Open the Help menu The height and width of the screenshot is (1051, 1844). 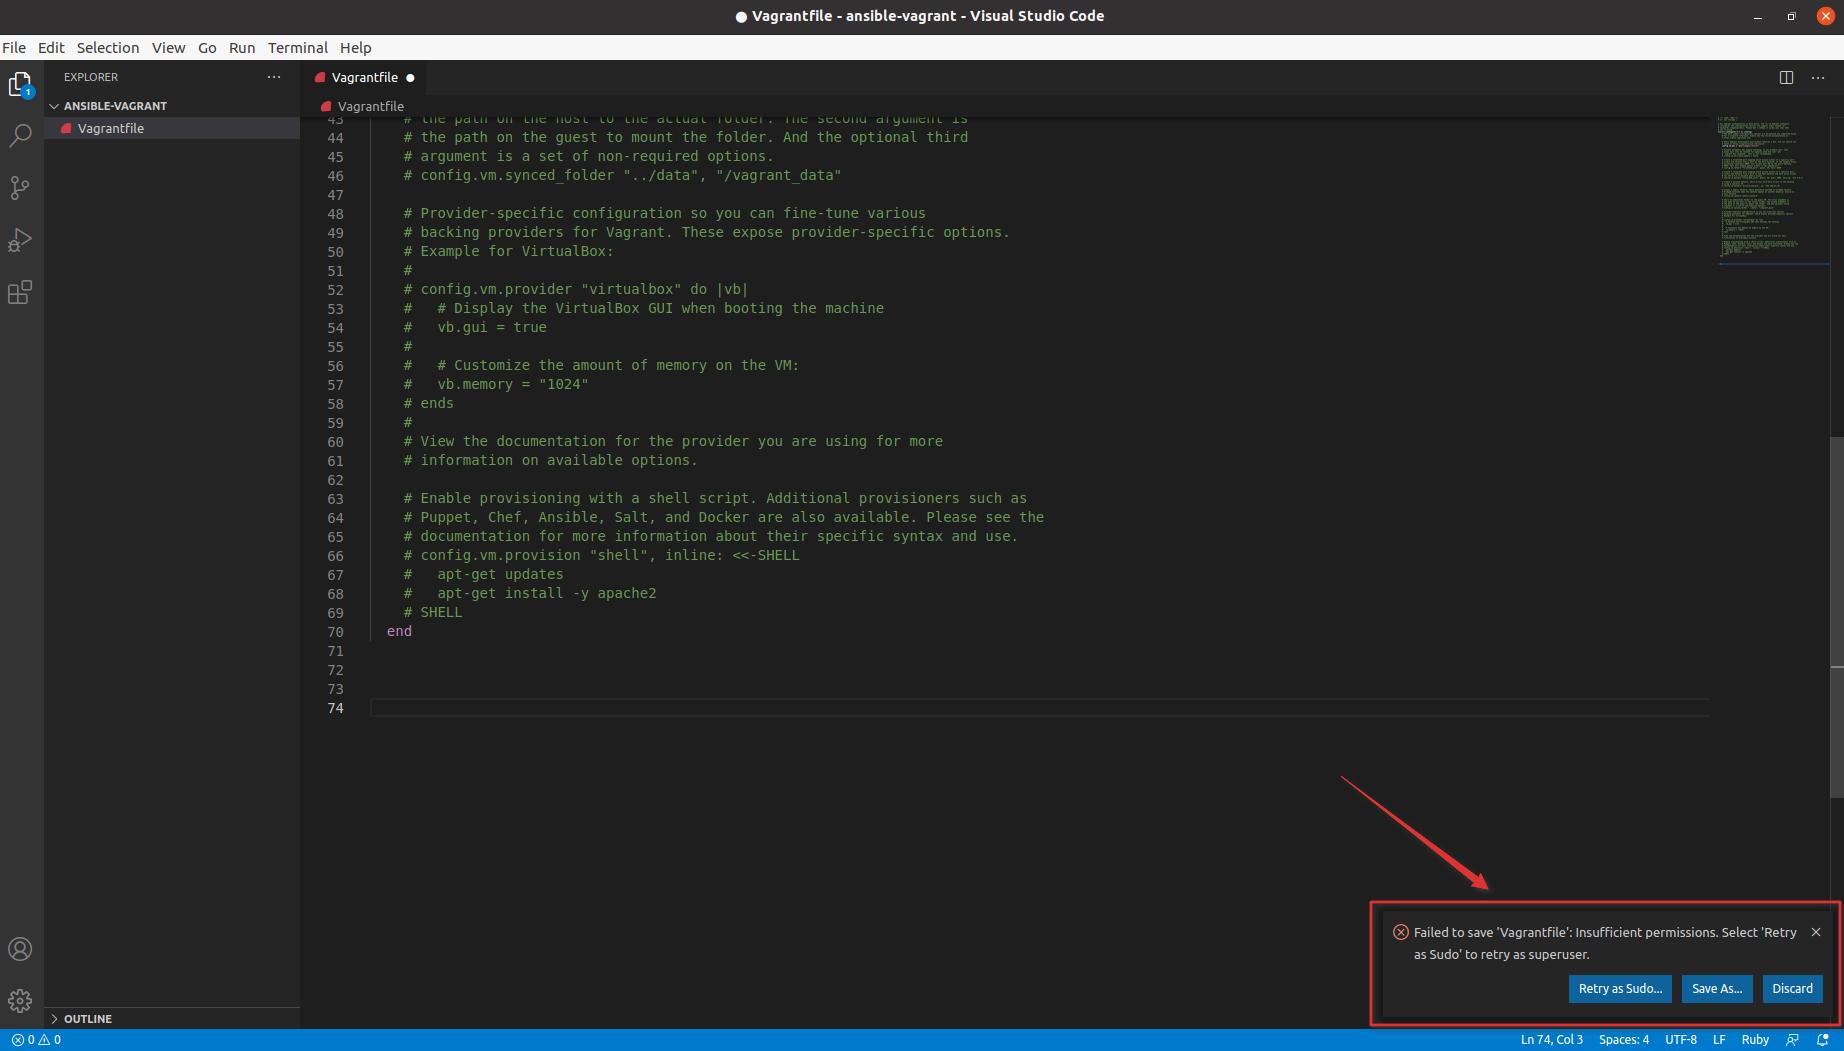355,47
